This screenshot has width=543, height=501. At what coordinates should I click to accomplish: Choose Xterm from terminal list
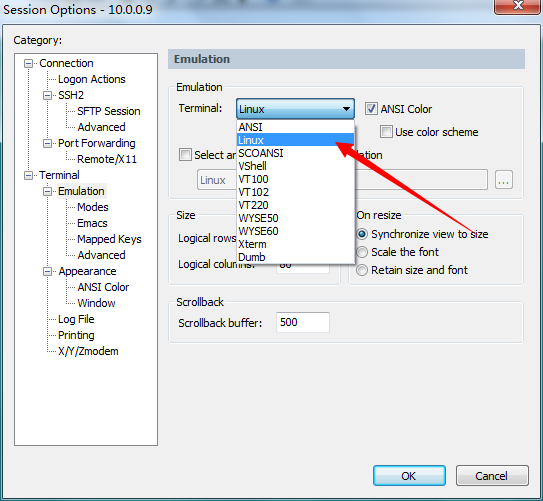(295, 244)
